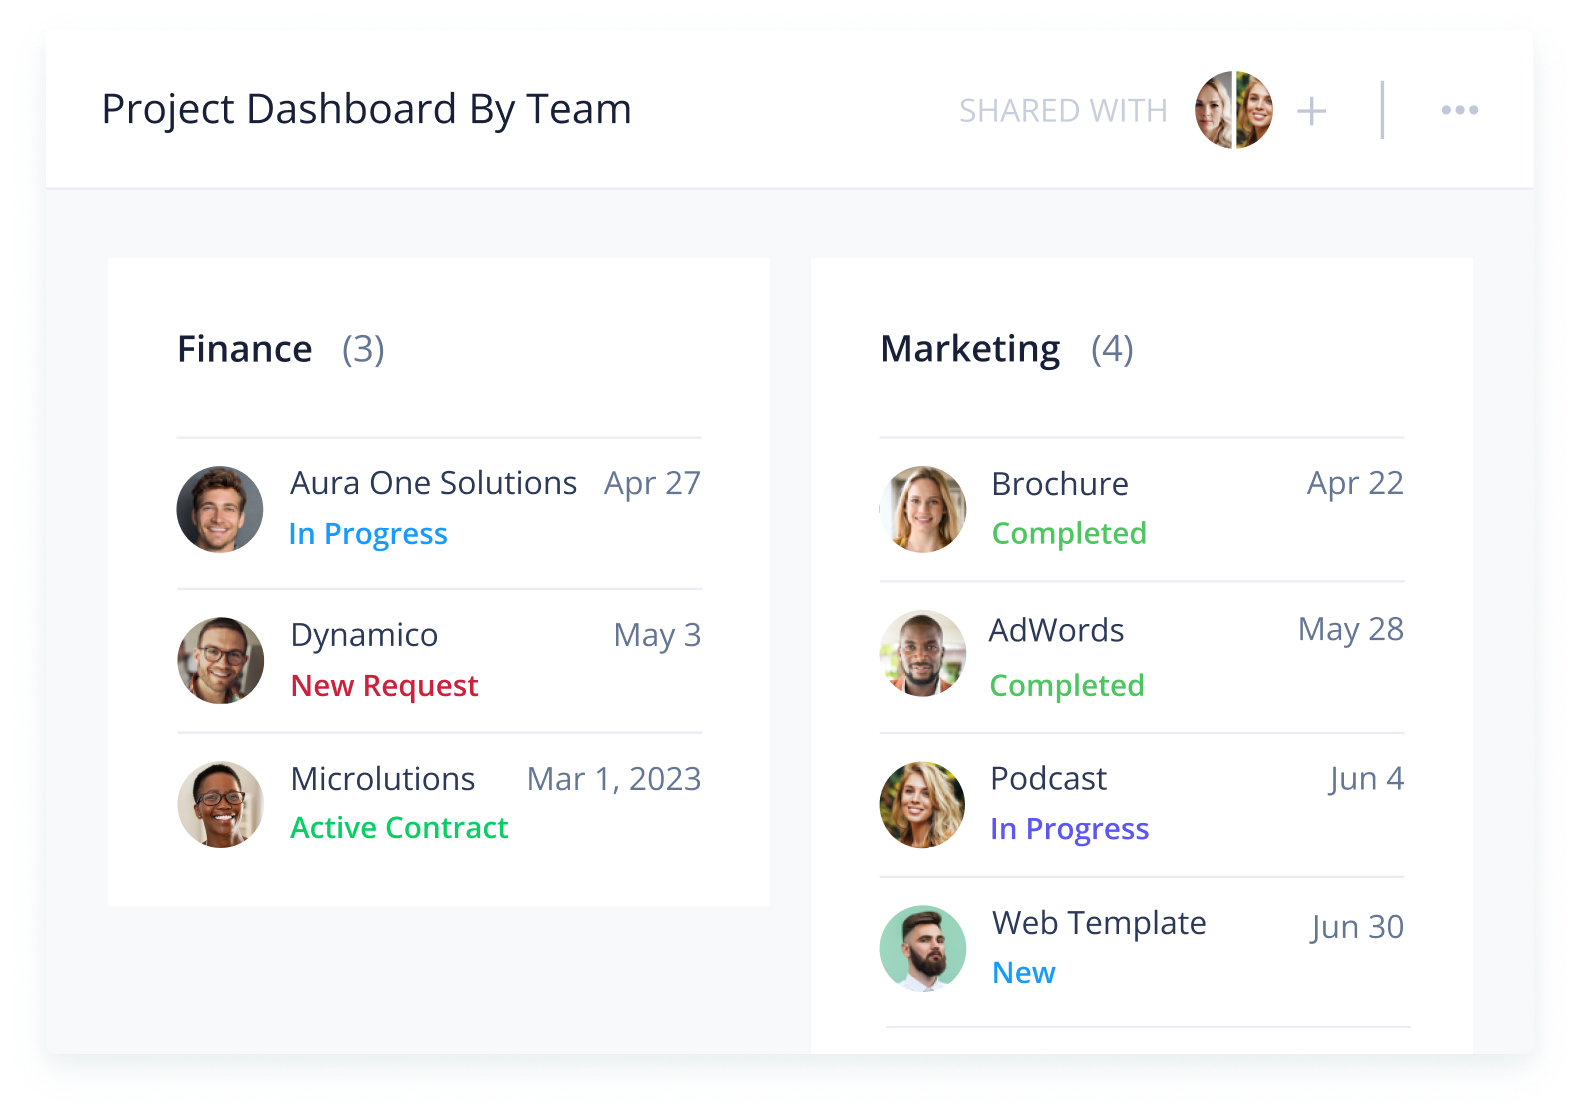Click the Marketing count (4)

1112,349
